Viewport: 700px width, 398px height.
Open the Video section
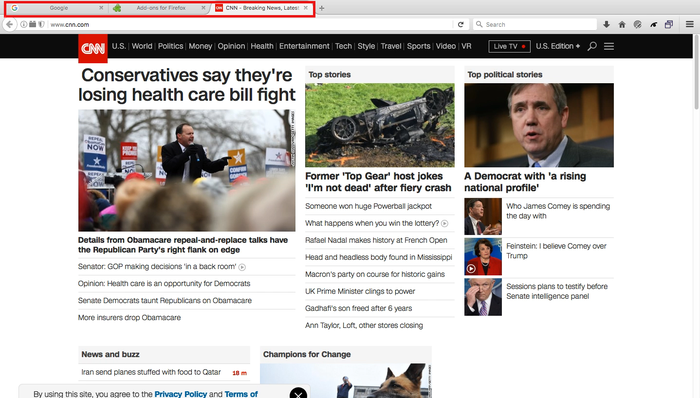446,46
